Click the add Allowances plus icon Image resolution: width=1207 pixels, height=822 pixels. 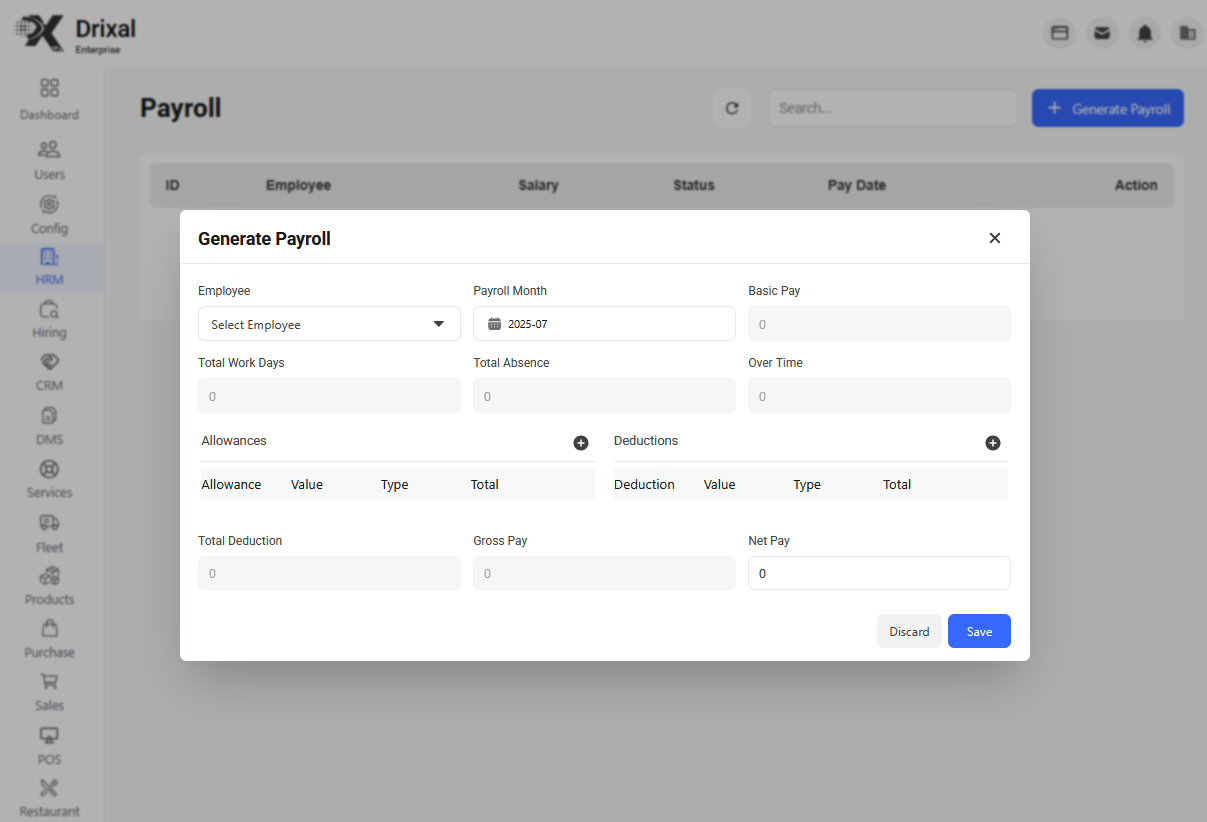tap(581, 443)
